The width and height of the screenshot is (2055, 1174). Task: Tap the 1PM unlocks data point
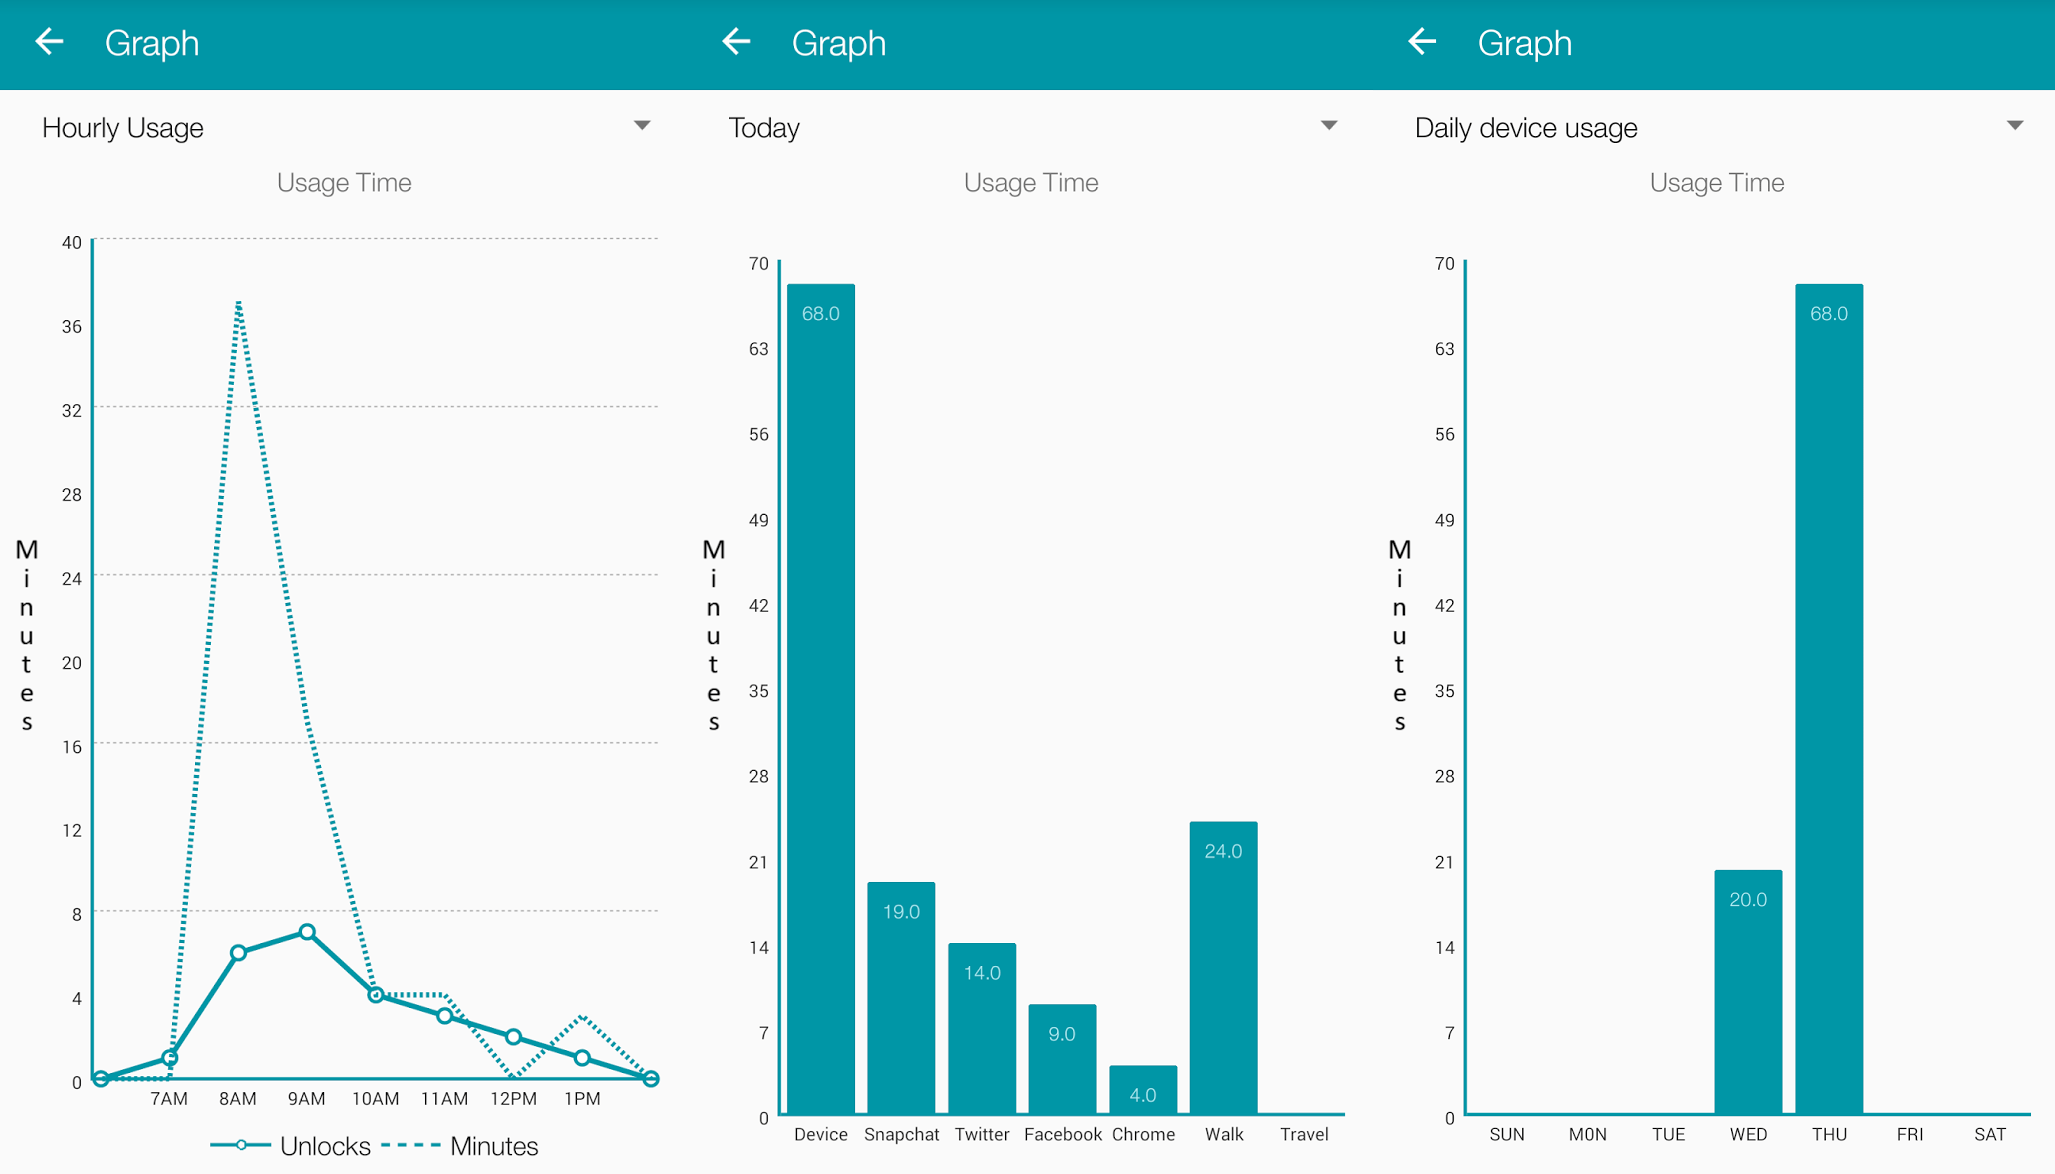pos(582,1058)
